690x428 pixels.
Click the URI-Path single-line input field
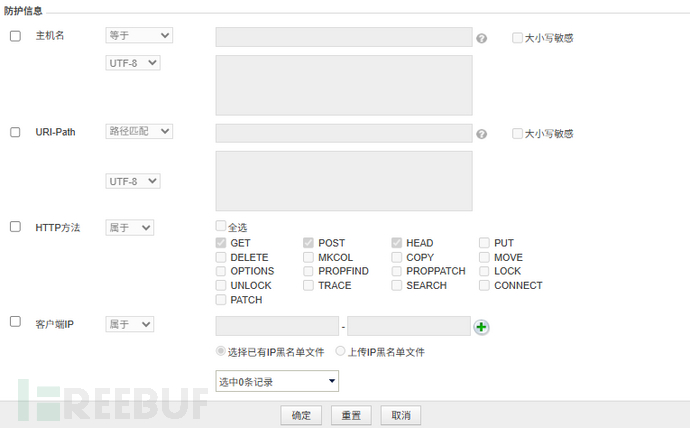click(344, 133)
